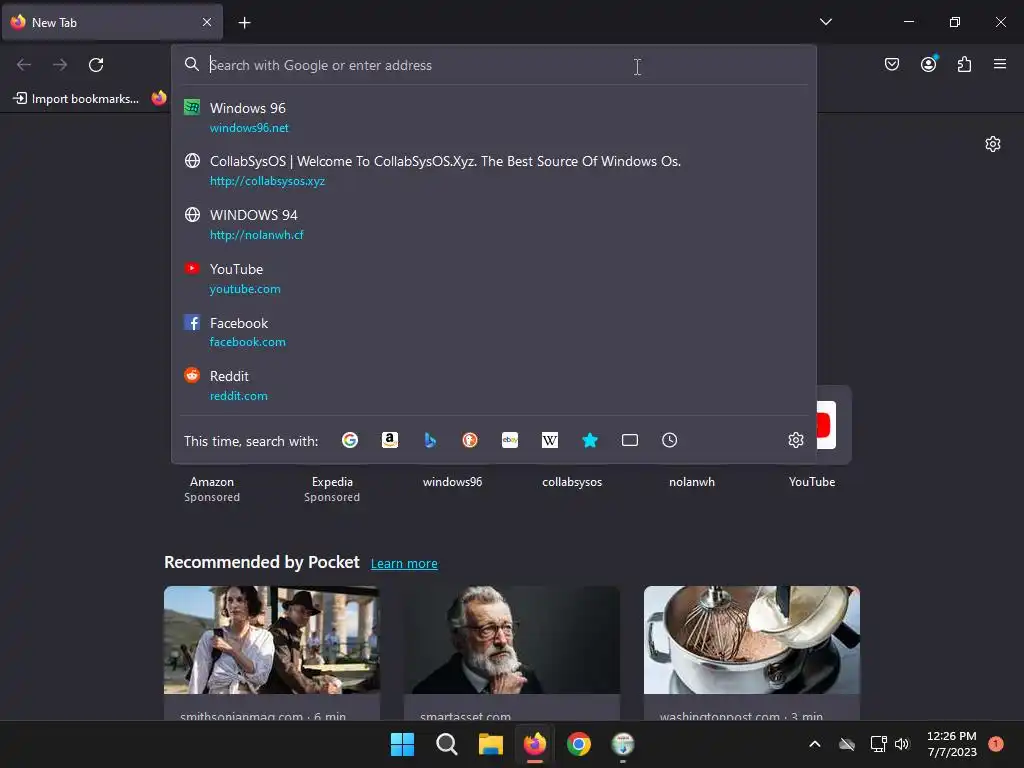Choose the WINDOWS 94 suggestion
Screen dimensions: 1024x768
coord(494,224)
